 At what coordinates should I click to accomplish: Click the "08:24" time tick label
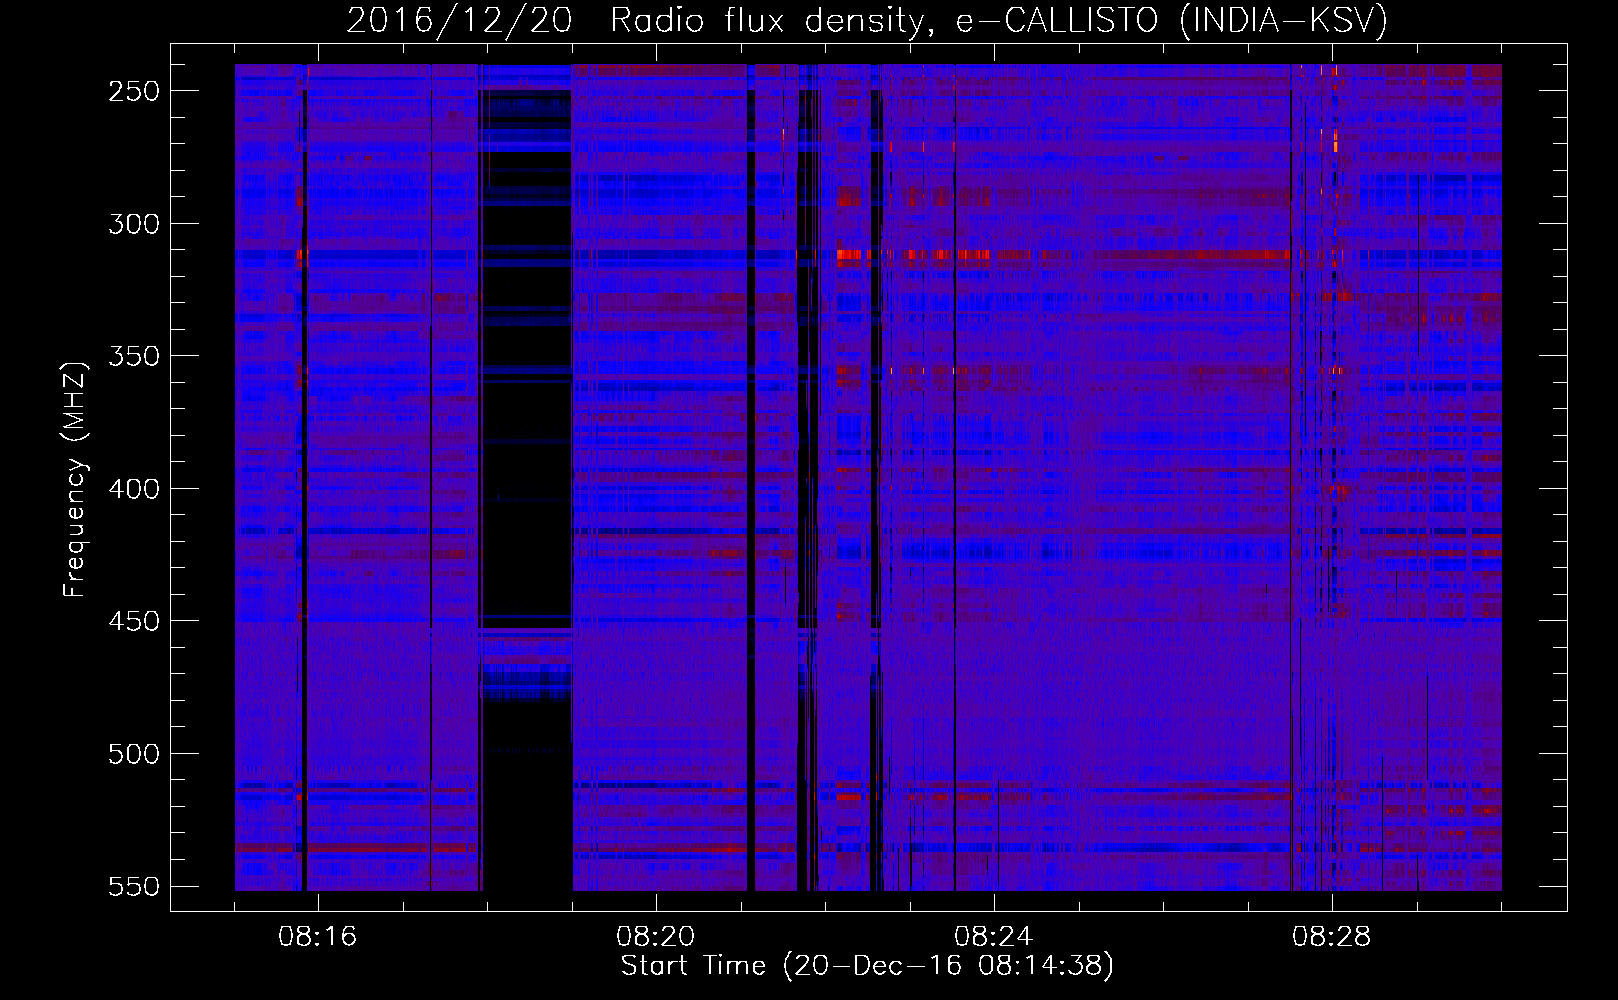coord(994,937)
